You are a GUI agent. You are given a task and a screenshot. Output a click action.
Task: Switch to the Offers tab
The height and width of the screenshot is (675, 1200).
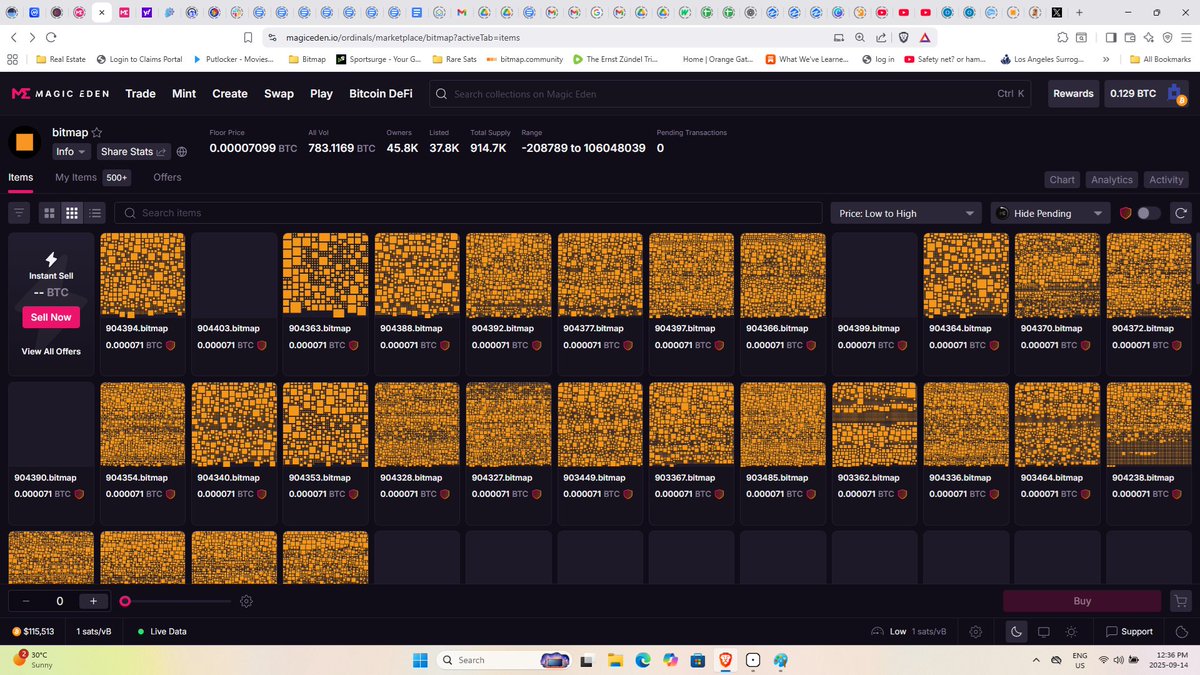coord(167,177)
